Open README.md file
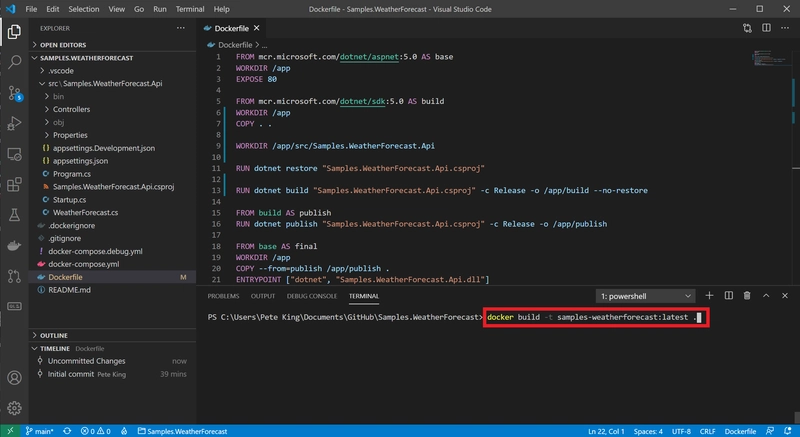Viewport: 800px width, 437px height. (x=112, y=290)
